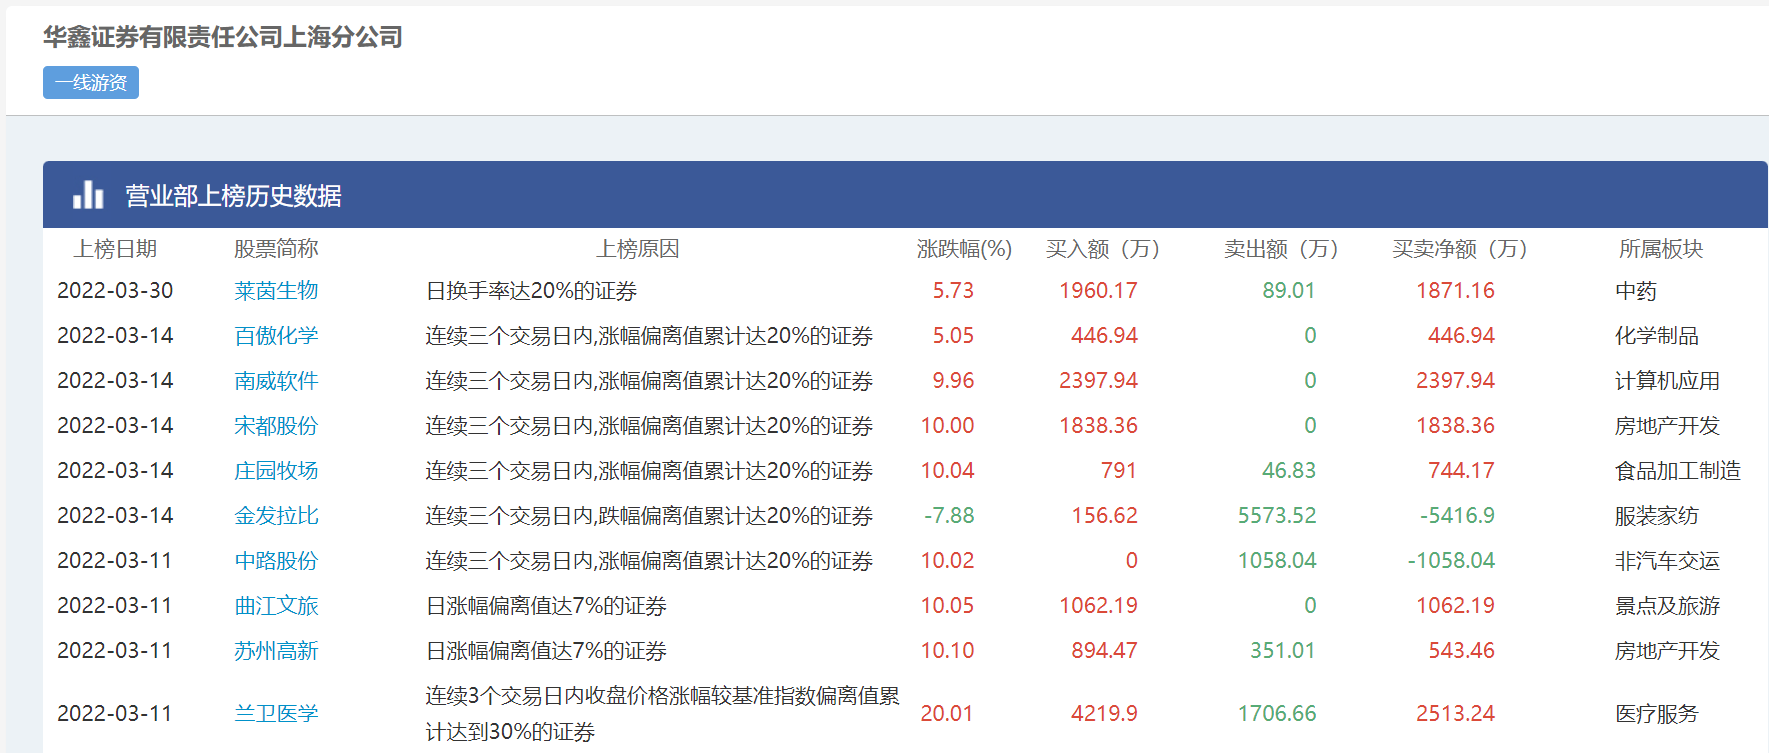Click the sector 医疗服务

click(1657, 714)
